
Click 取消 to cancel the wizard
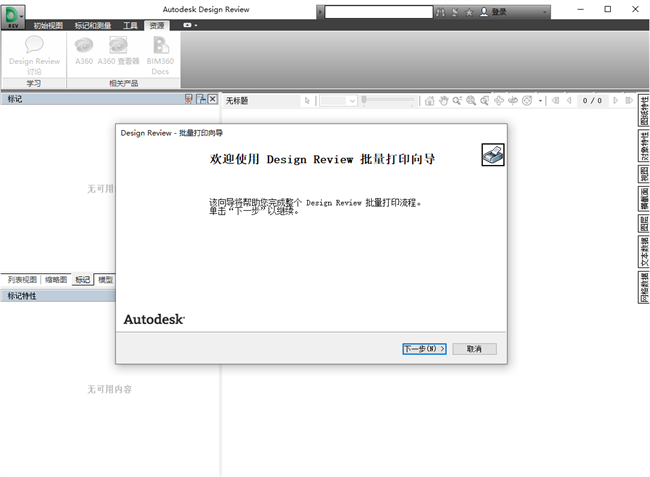(474, 349)
